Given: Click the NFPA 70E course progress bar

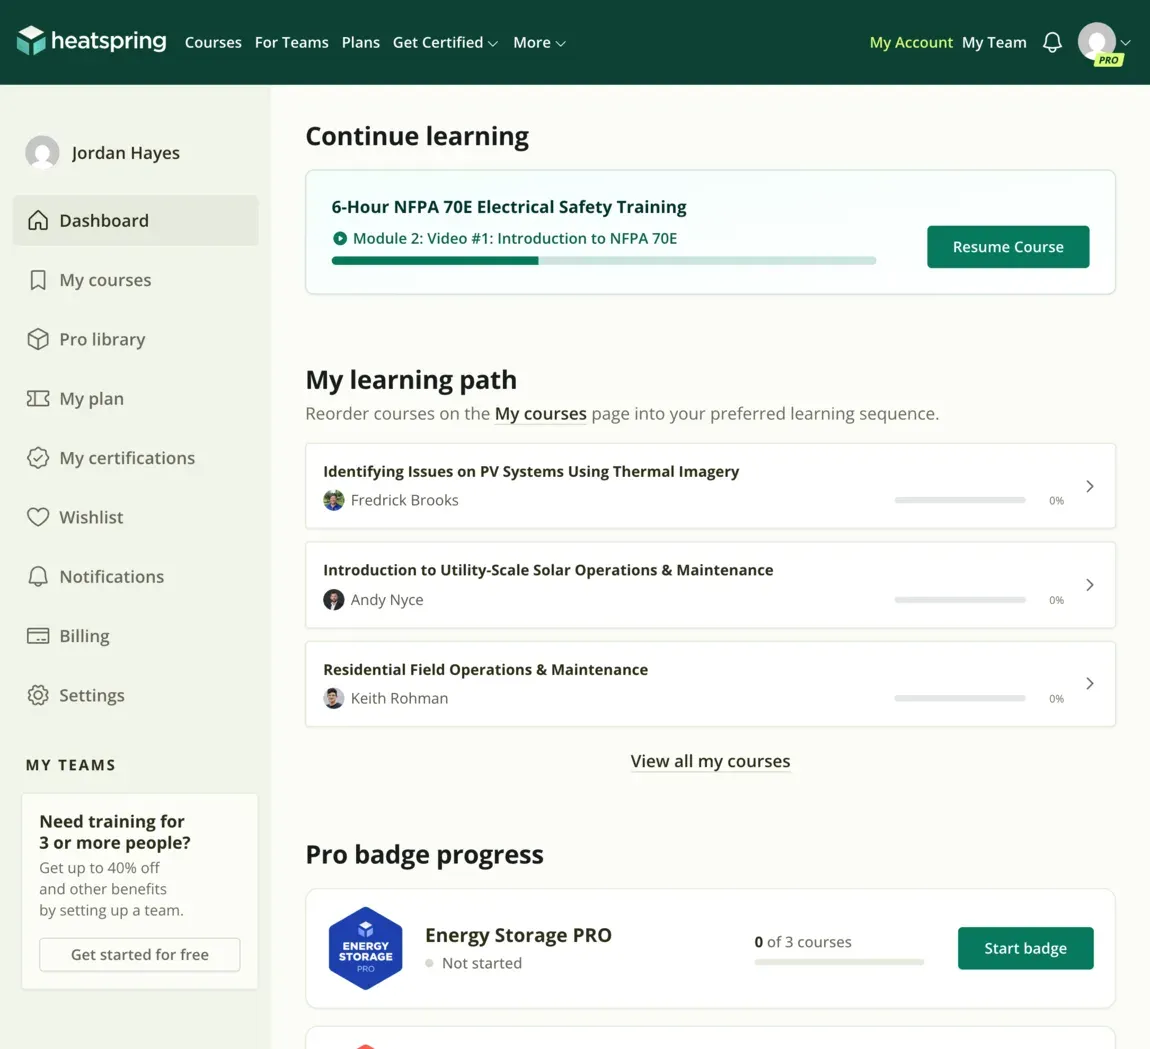Looking at the screenshot, I should (x=604, y=260).
